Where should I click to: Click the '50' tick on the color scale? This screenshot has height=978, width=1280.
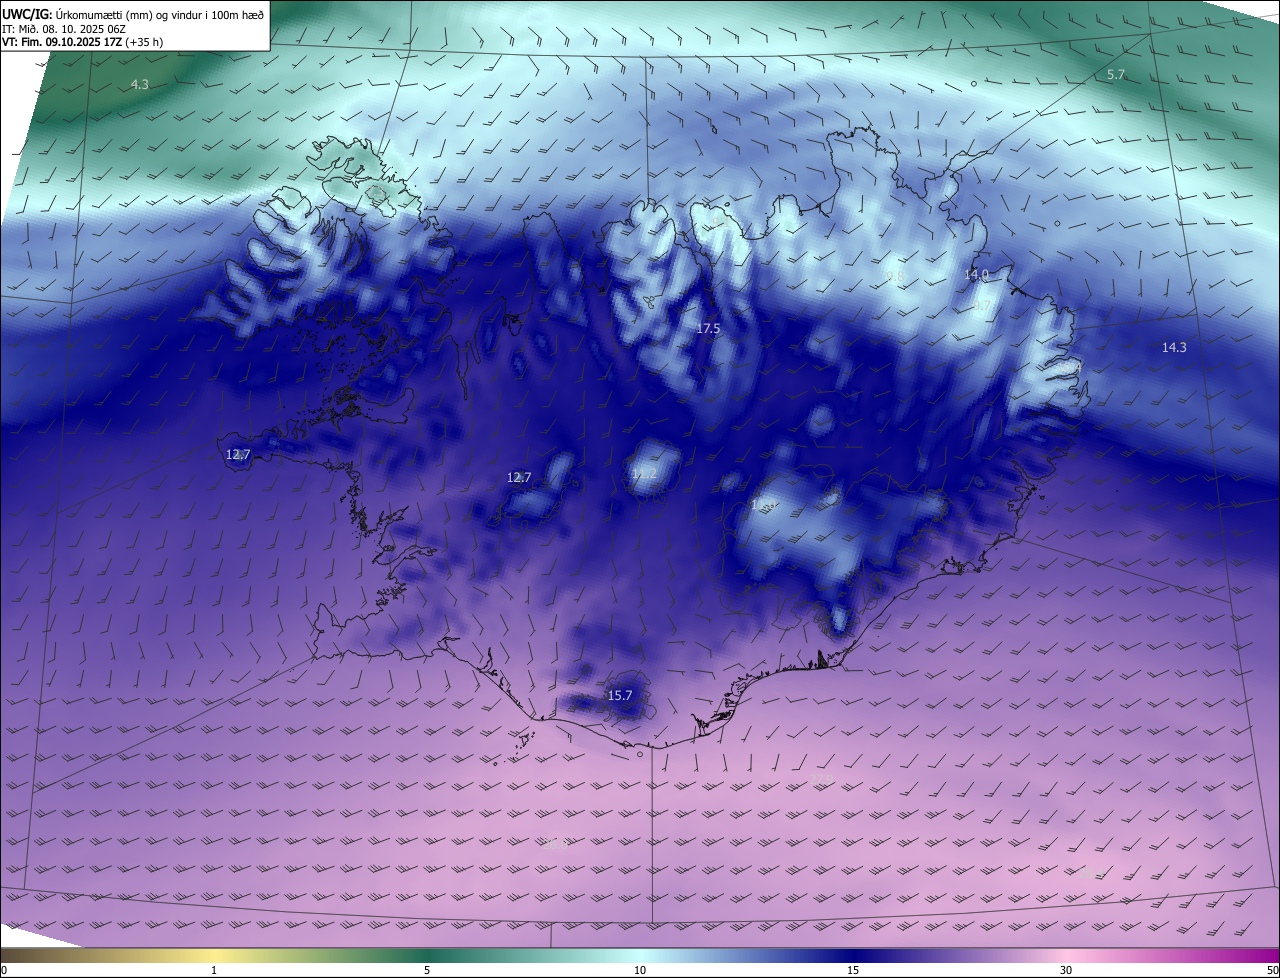click(1272, 970)
